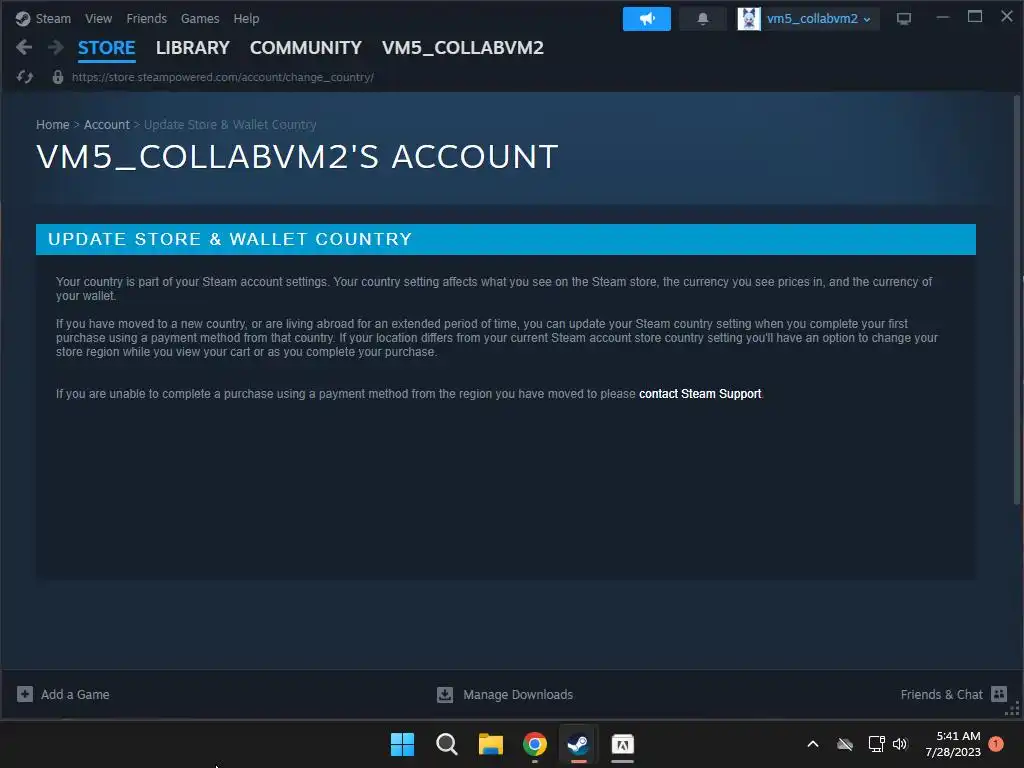Switch to Big Picture mode monitor icon
The height and width of the screenshot is (768, 1024).
904,19
